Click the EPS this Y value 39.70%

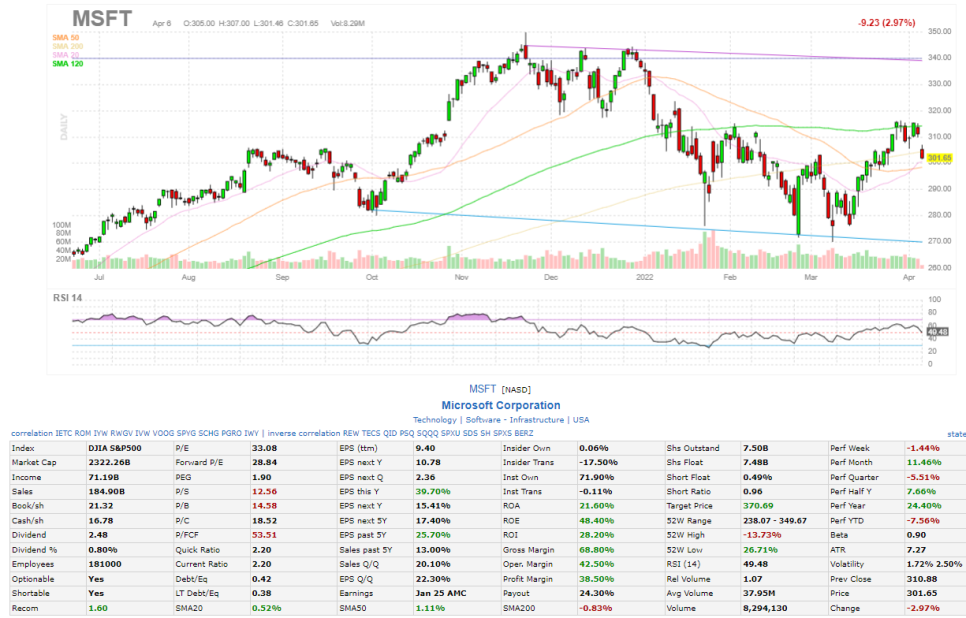[432, 491]
